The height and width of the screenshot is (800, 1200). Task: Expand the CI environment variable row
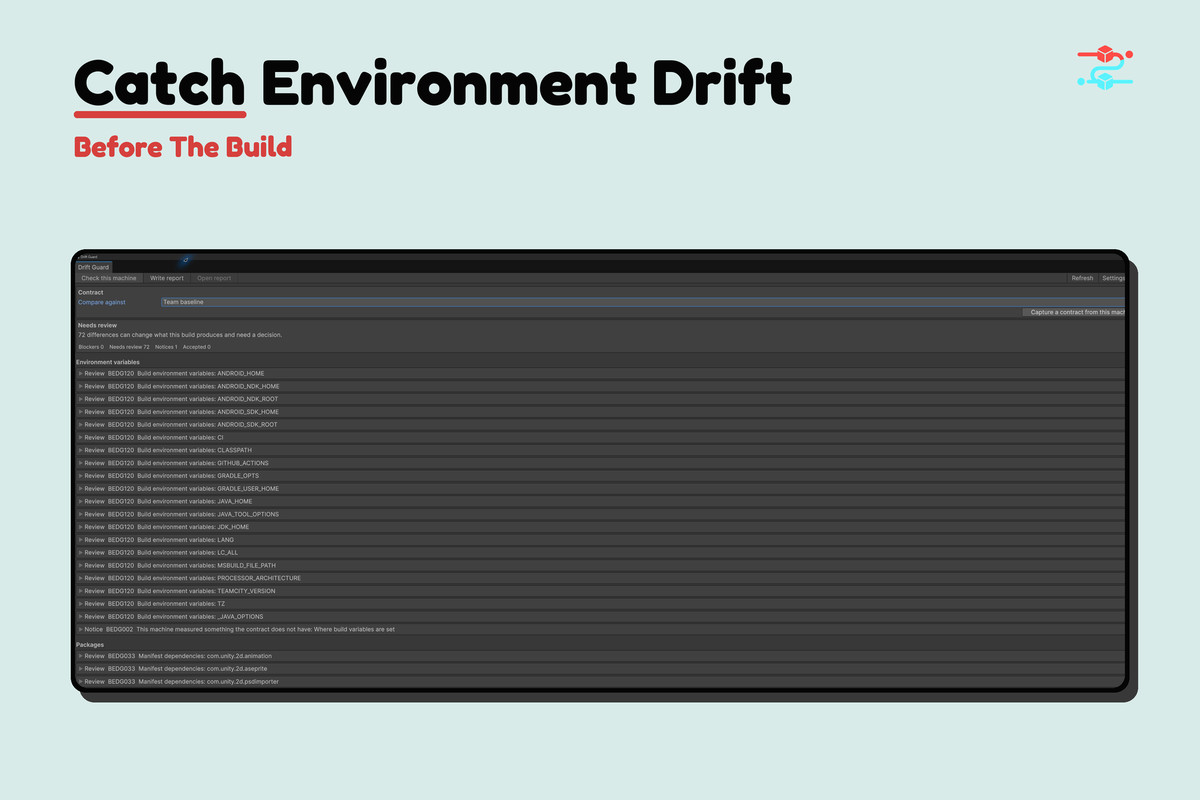[601, 437]
